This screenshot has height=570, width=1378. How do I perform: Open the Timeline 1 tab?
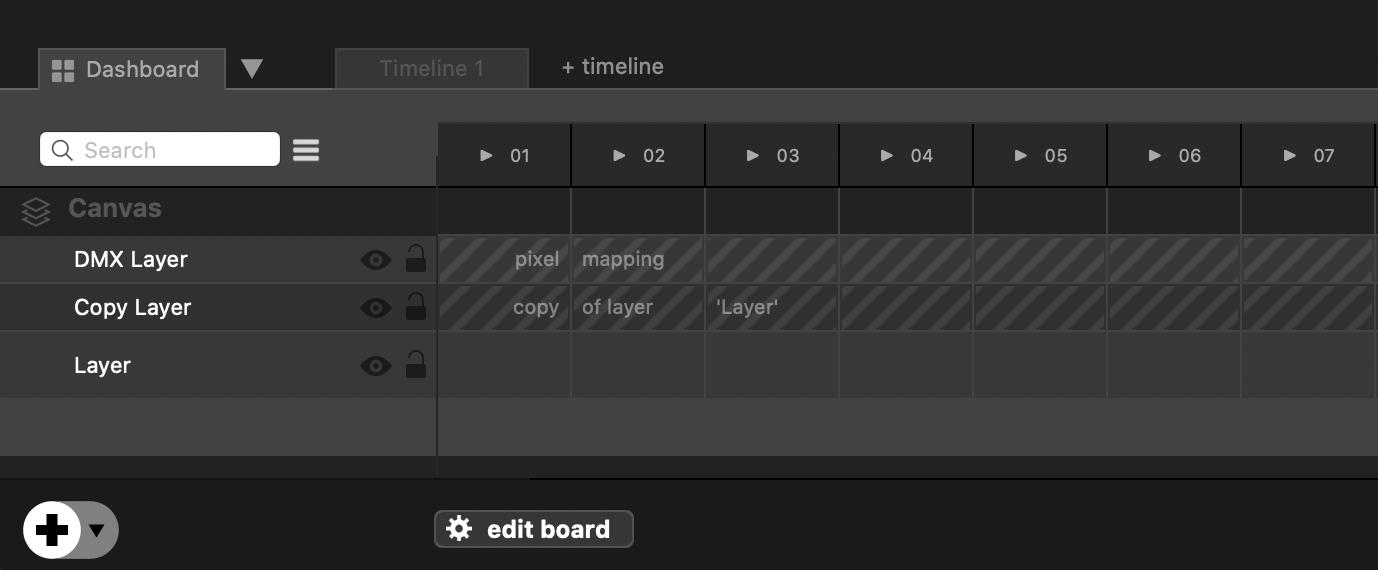pos(431,68)
